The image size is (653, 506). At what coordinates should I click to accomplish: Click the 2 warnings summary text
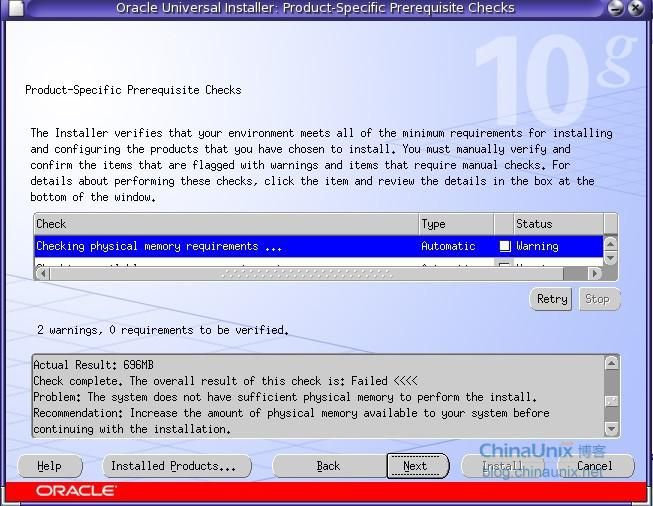[162, 330]
